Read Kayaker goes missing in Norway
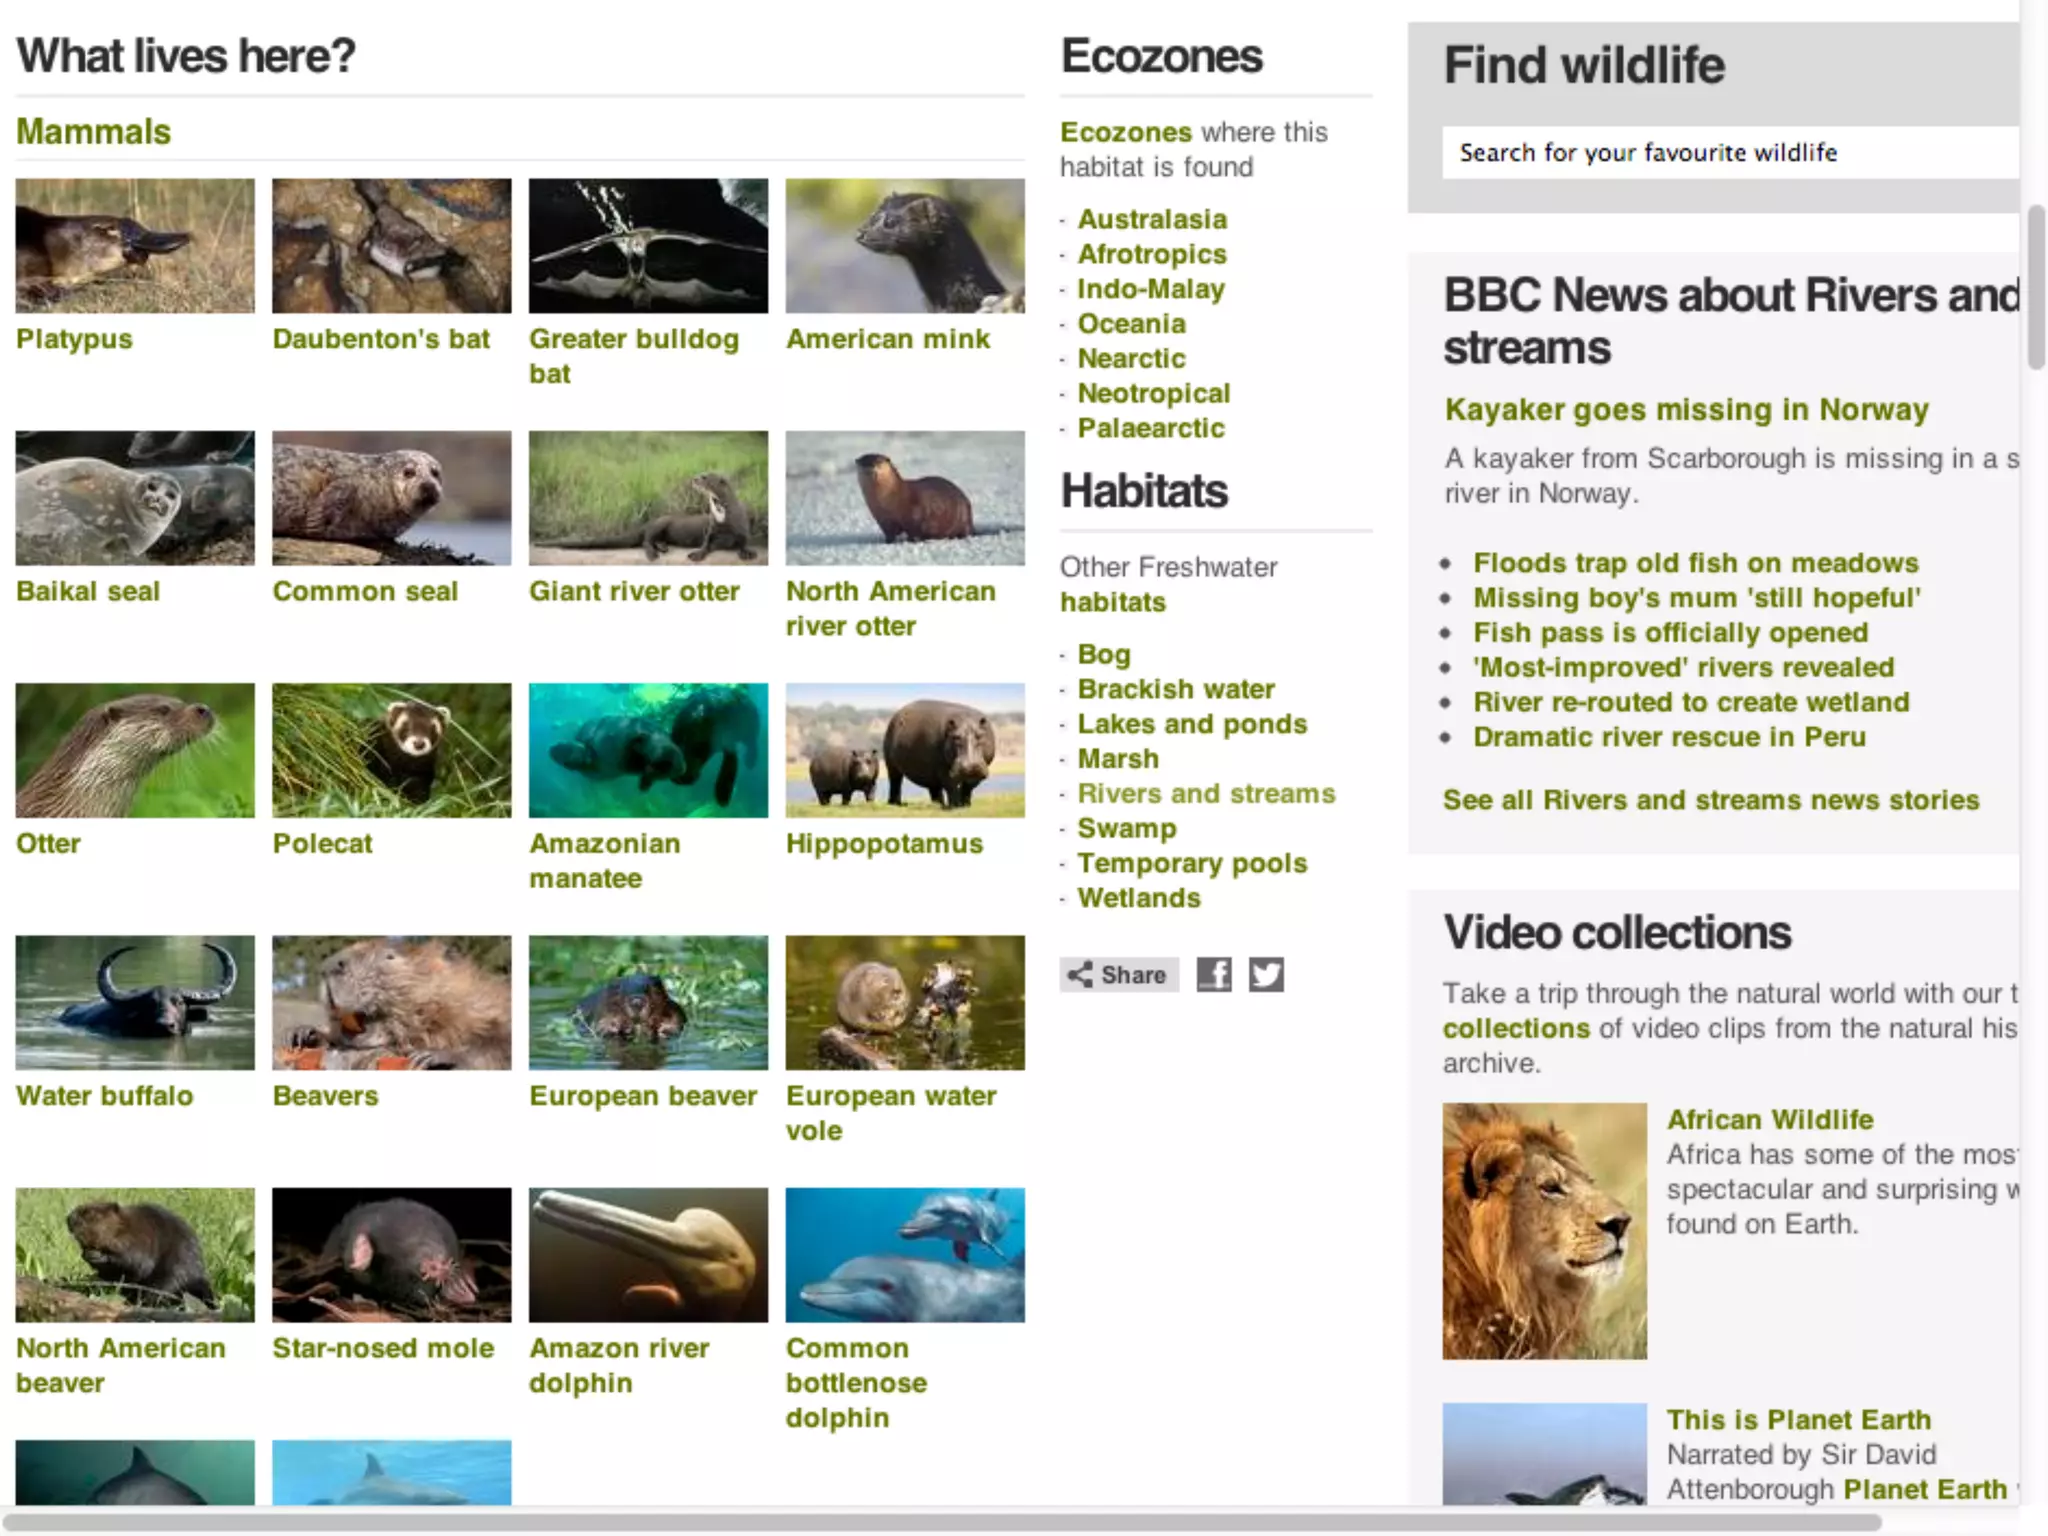This screenshot has height=1536, width=2048. point(1686,410)
